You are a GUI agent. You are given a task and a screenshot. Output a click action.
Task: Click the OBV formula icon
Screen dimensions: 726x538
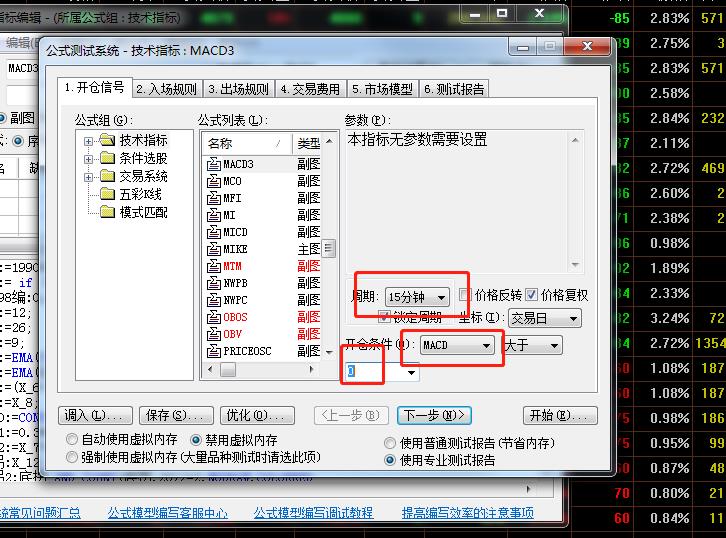213,334
